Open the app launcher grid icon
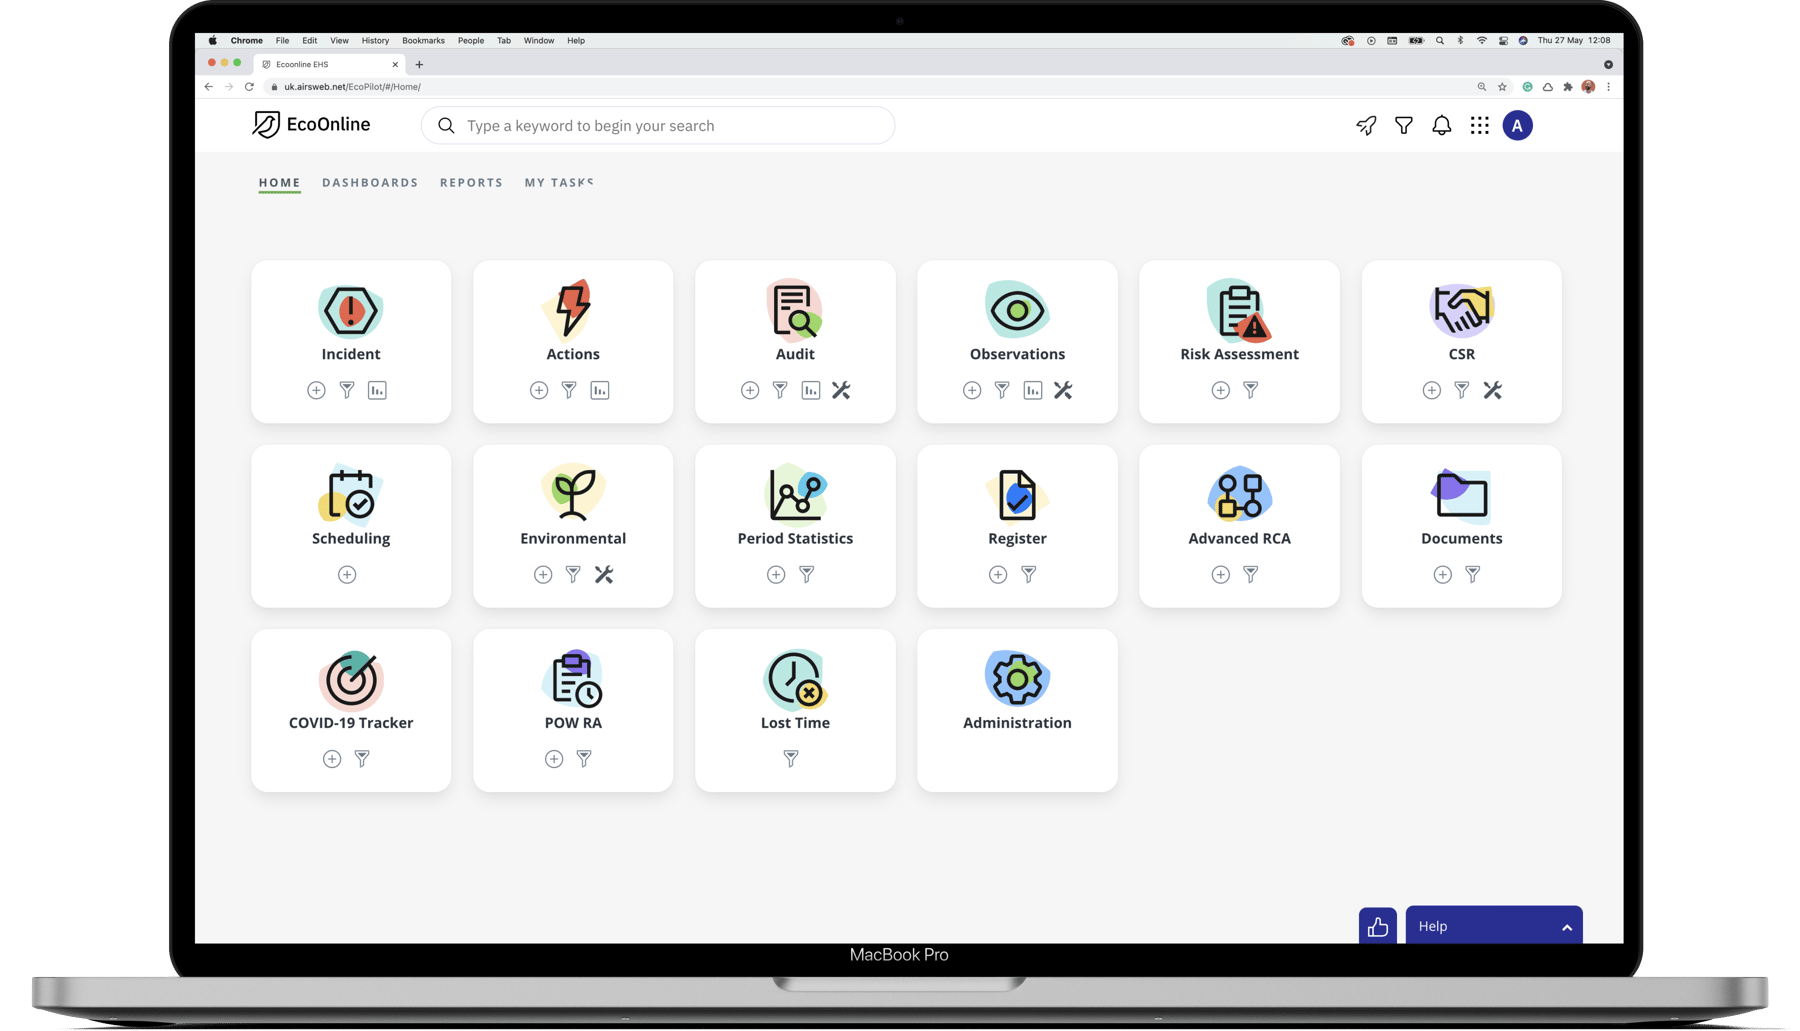The height and width of the screenshot is (1031, 1800). tap(1479, 125)
